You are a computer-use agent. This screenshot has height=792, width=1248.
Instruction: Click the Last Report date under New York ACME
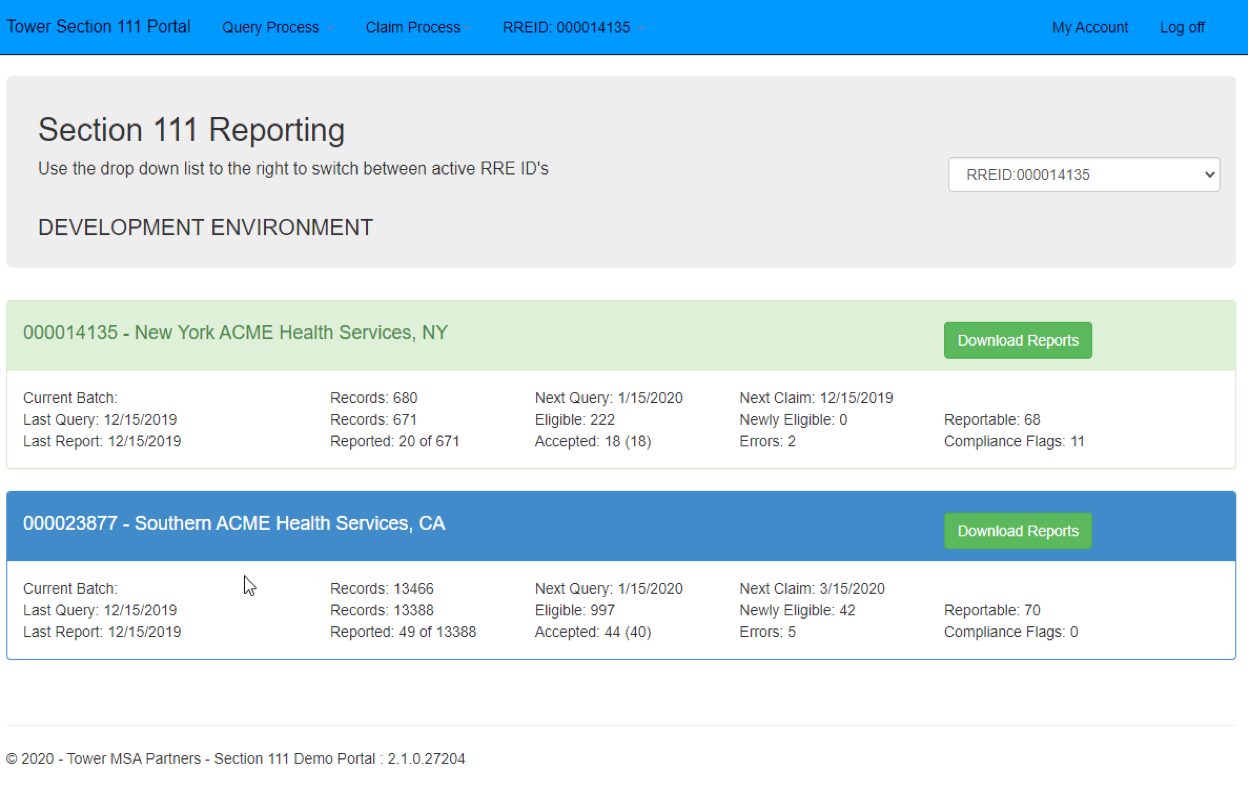click(x=103, y=440)
